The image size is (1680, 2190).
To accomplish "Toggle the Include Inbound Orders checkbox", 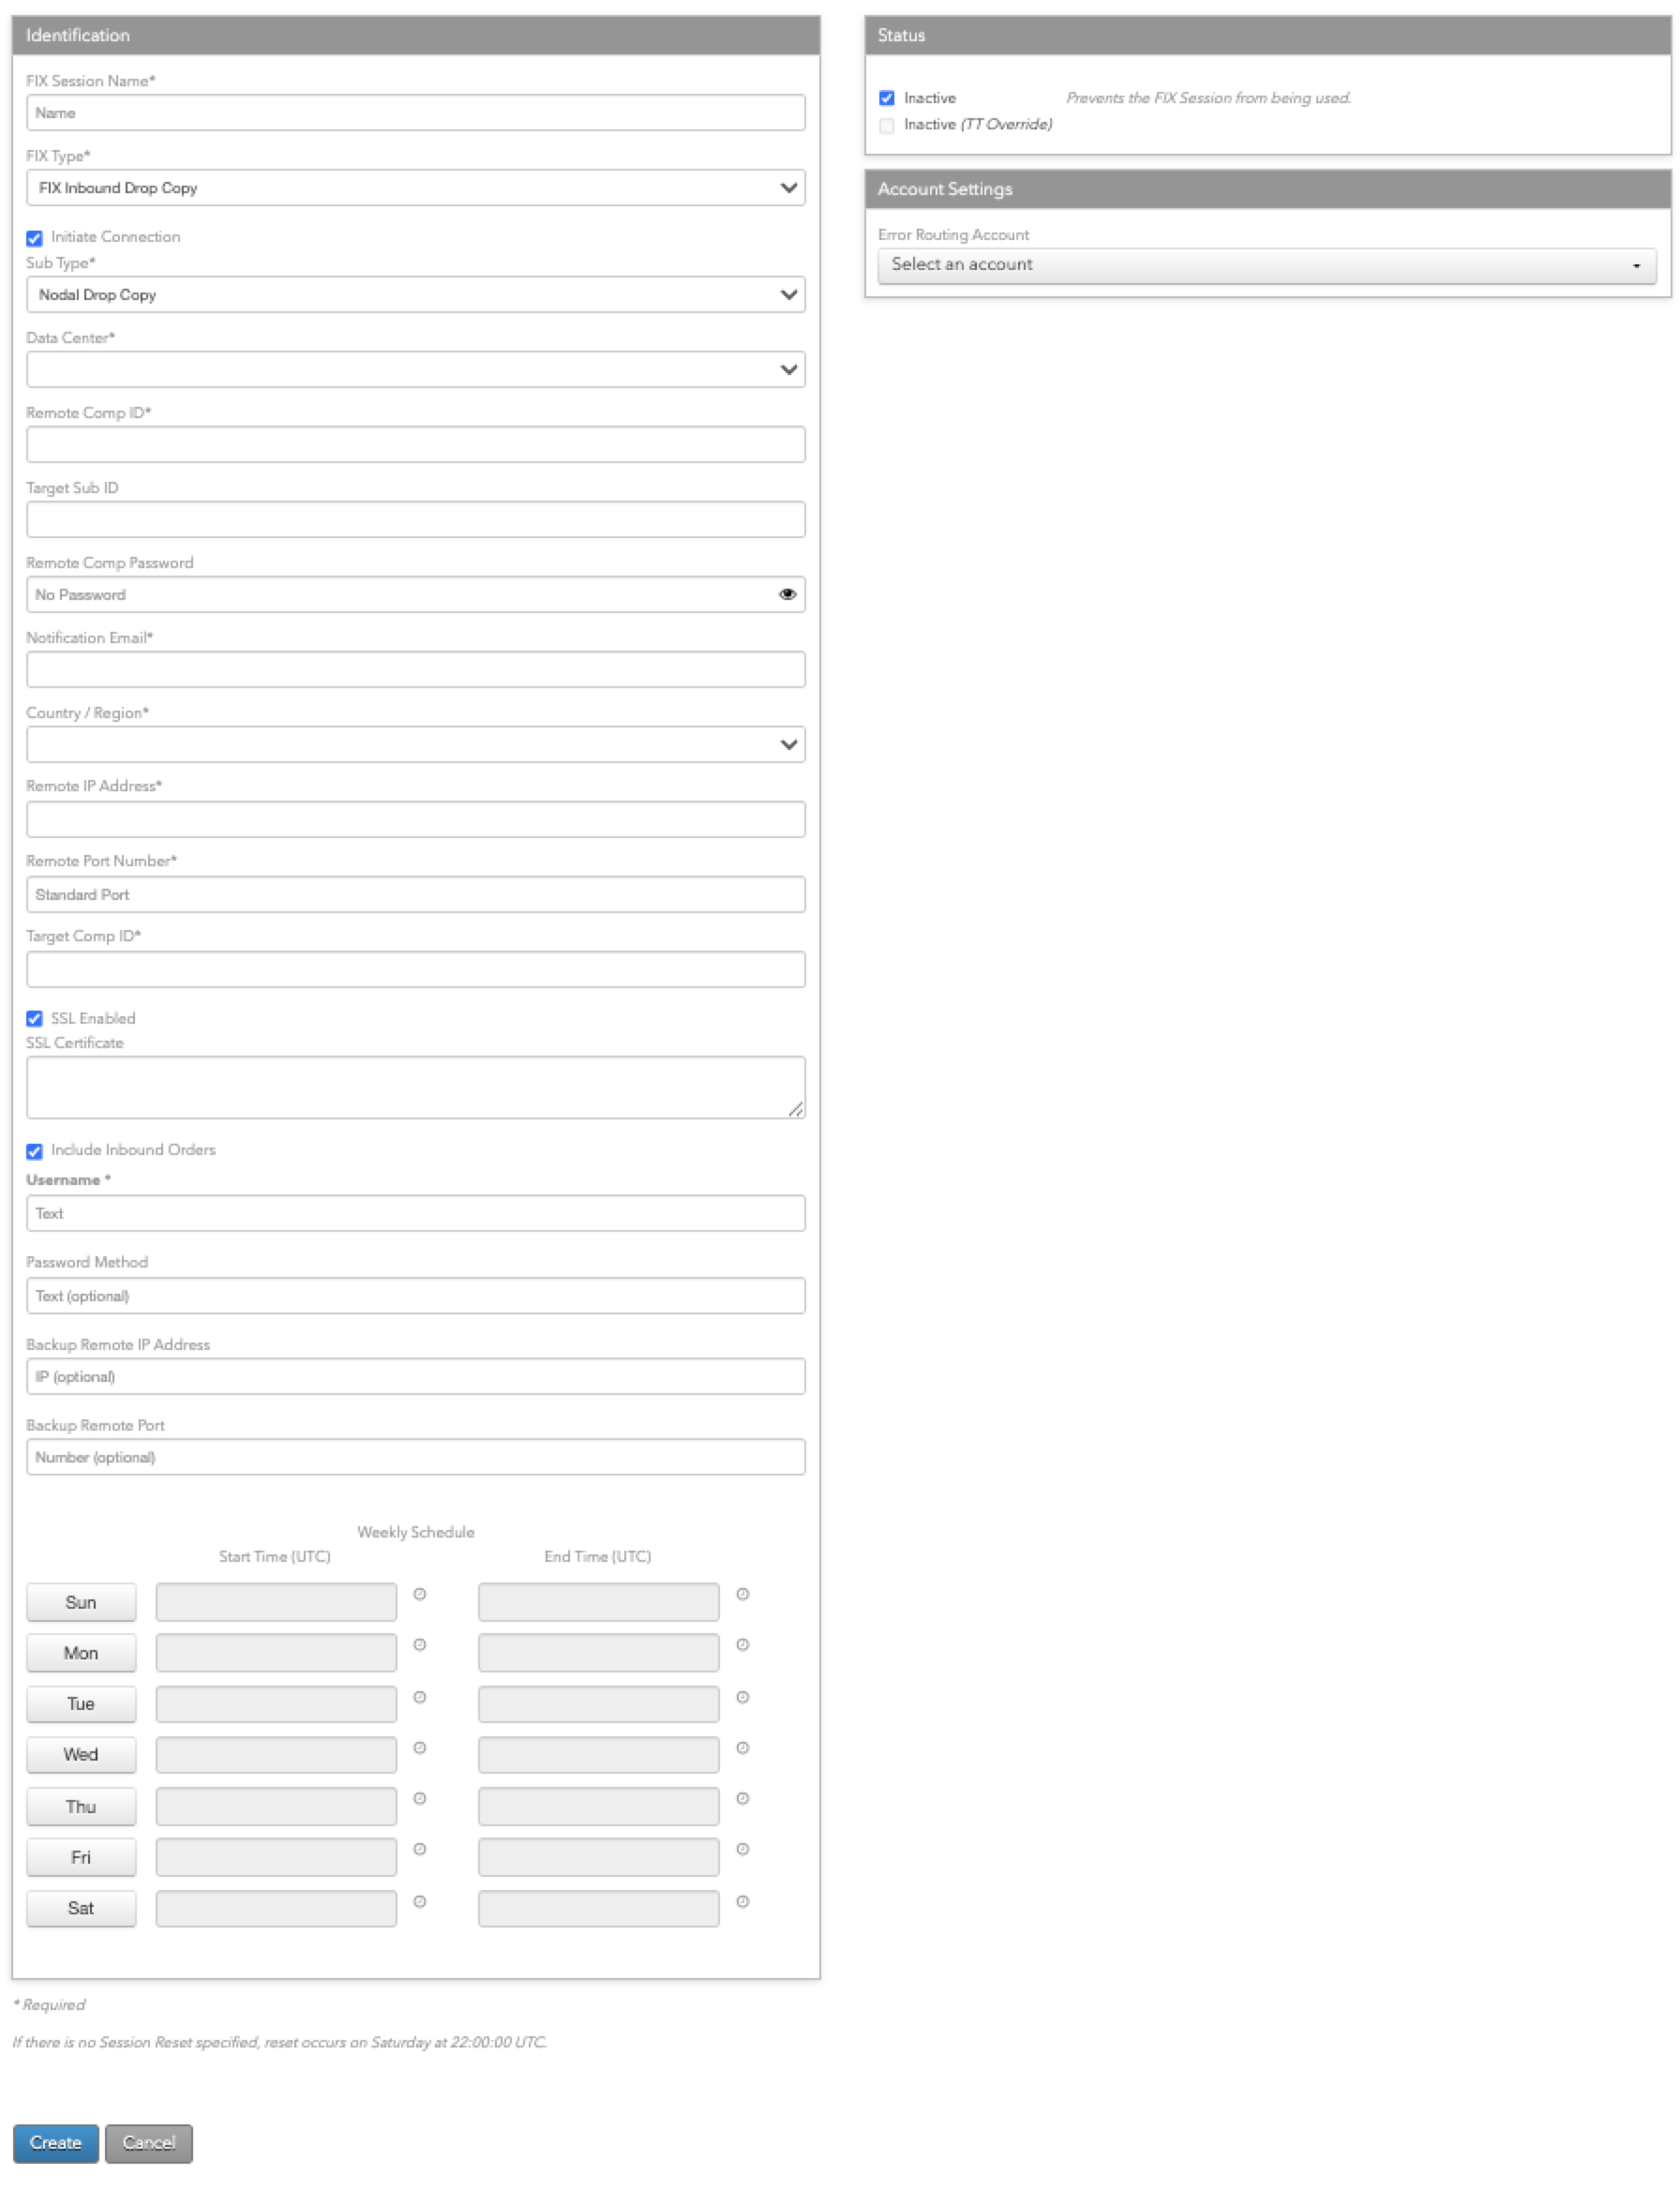I will (35, 1151).
